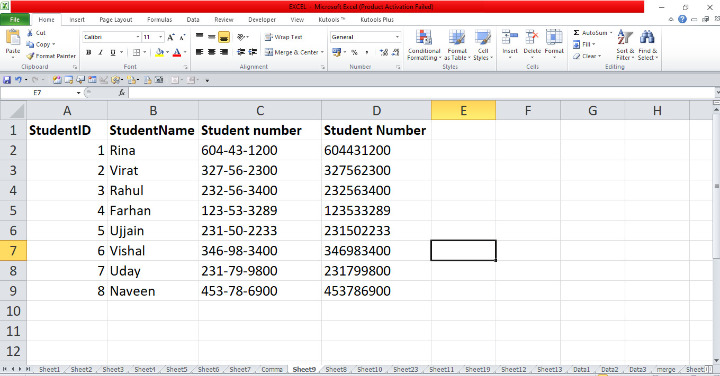Open the Sheet8 worksheet tab
720x376 pixels.
tap(336, 369)
